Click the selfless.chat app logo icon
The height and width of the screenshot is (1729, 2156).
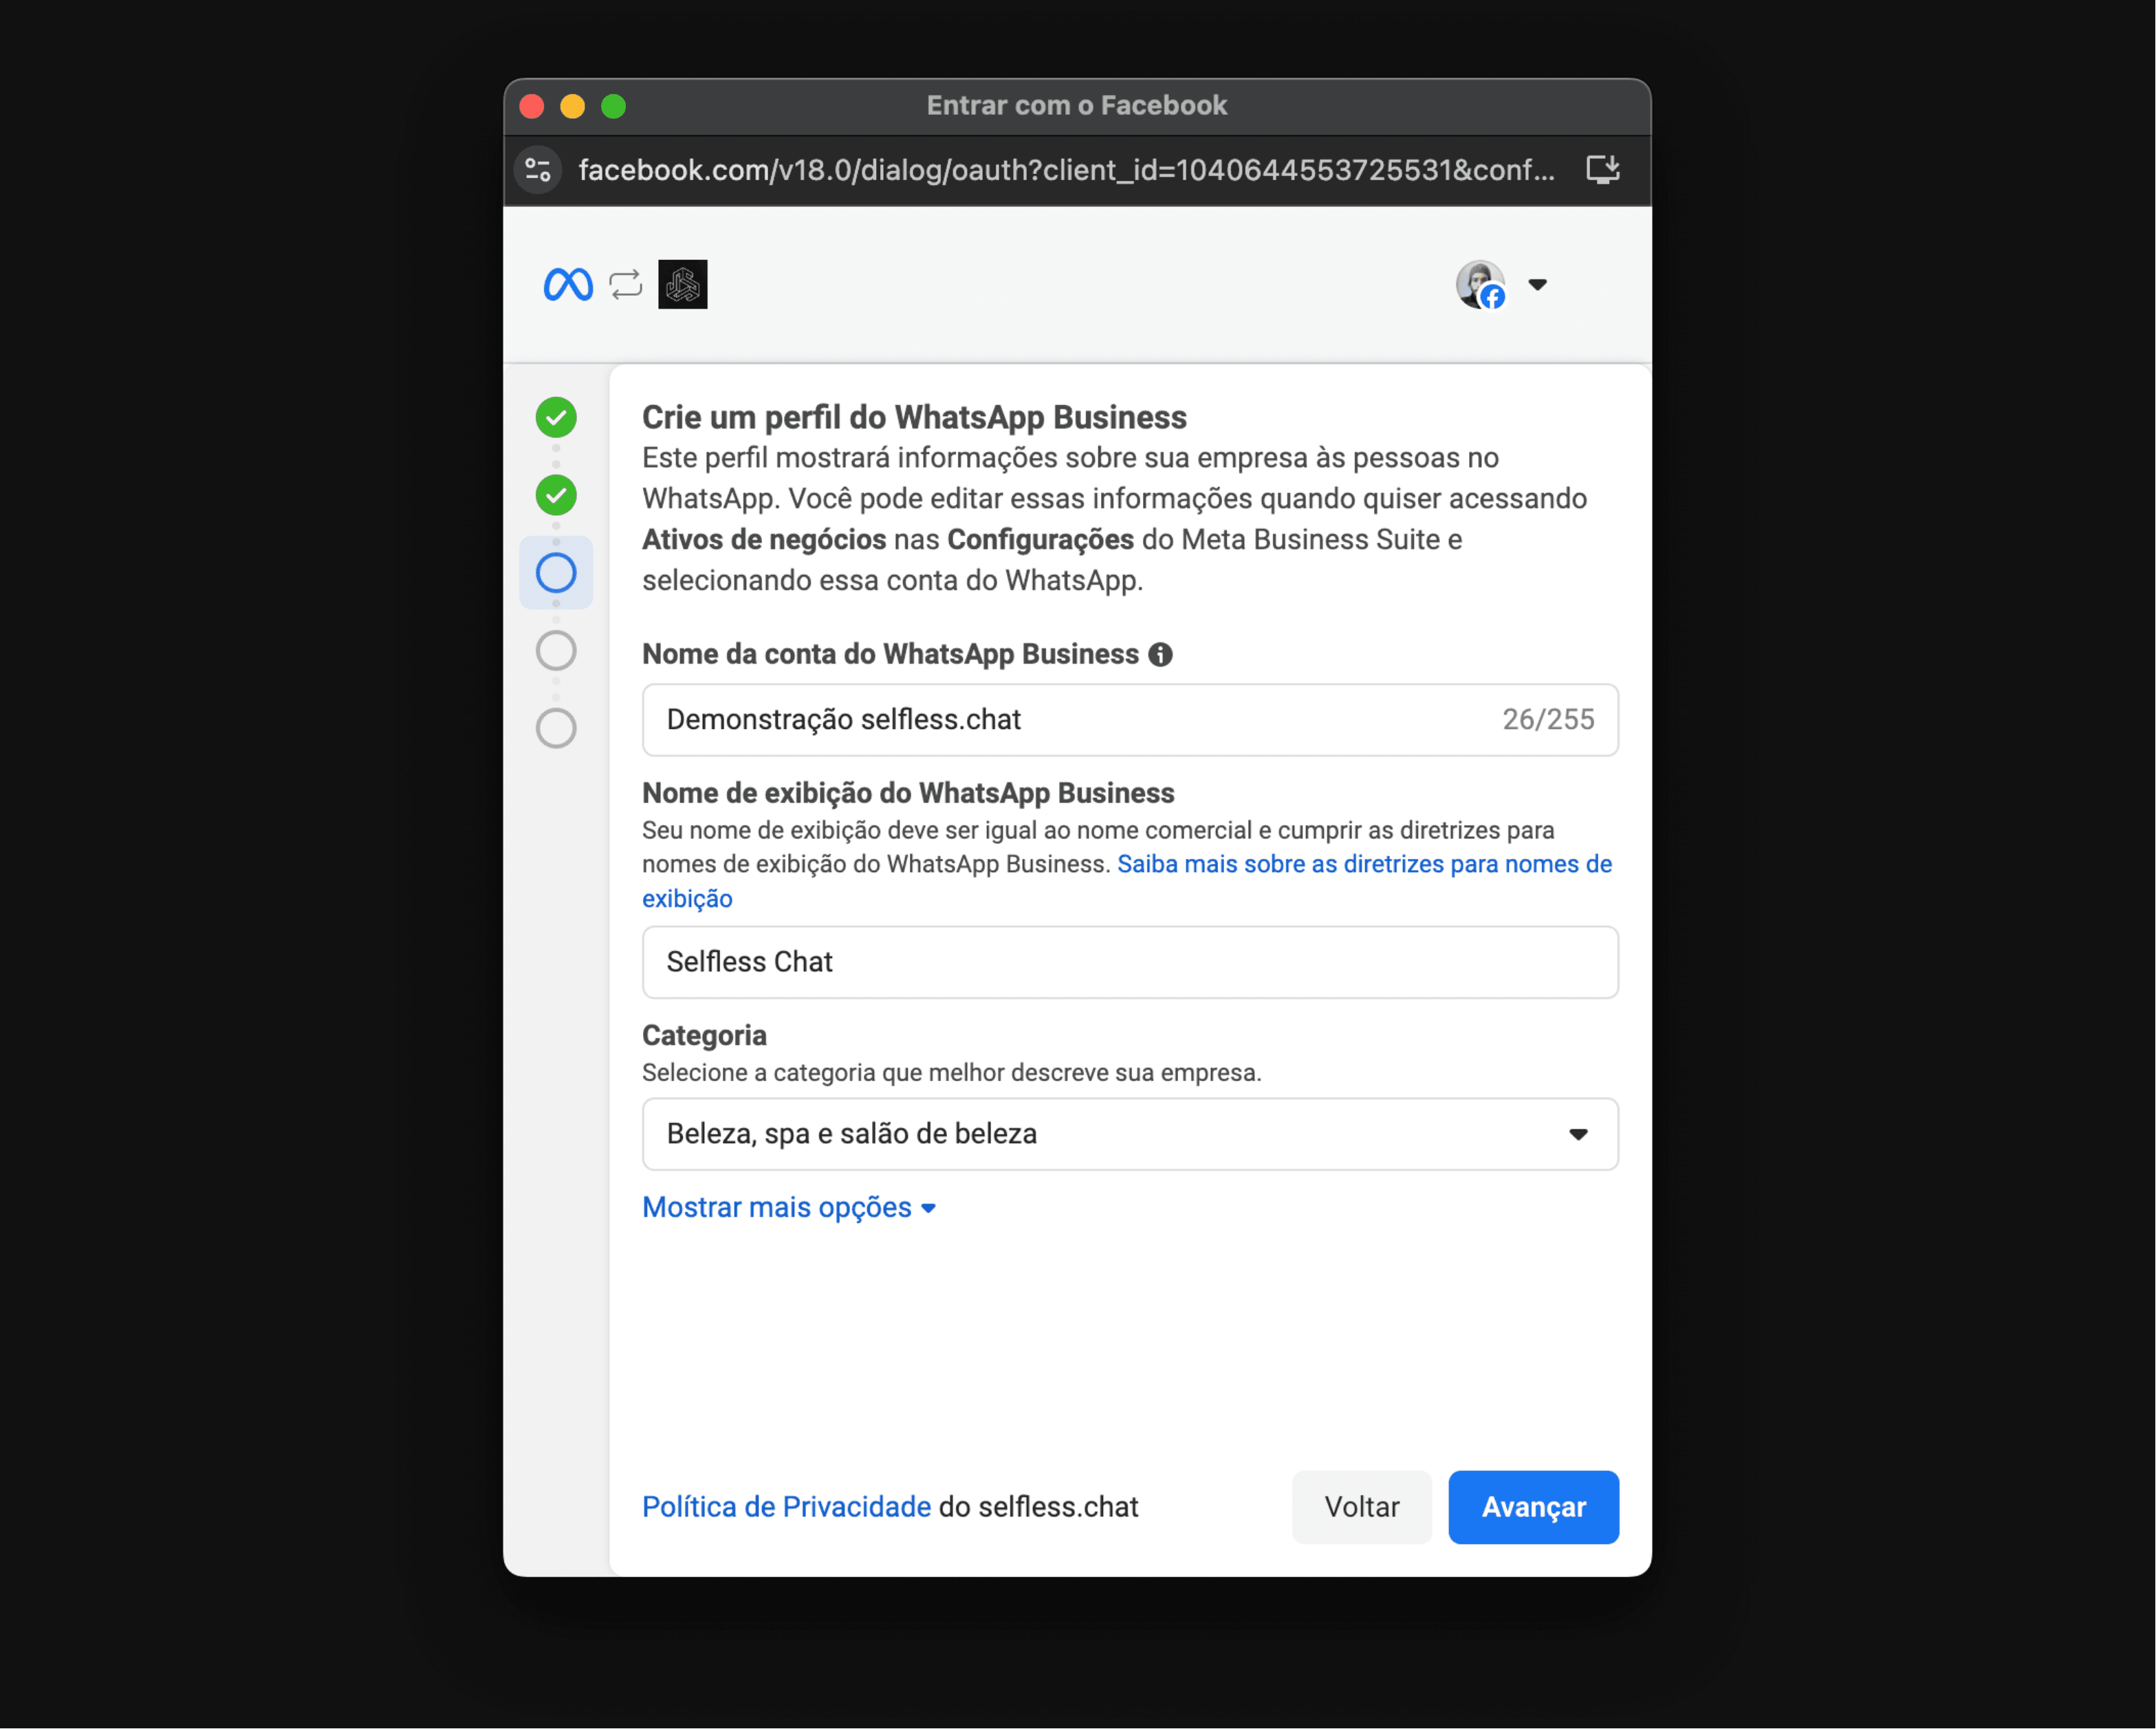pos(683,285)
